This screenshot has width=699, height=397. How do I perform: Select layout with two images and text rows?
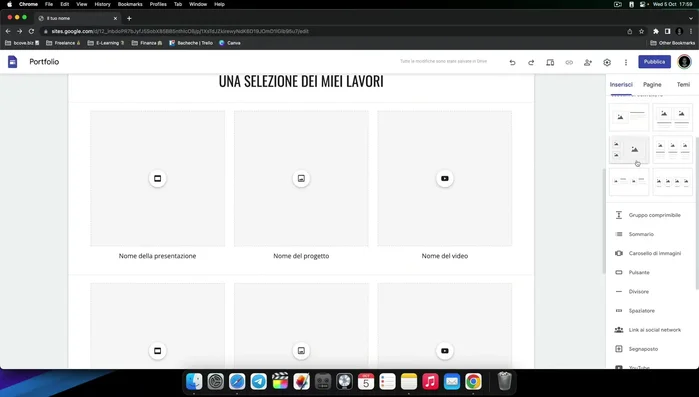click(x=629, y=182)
